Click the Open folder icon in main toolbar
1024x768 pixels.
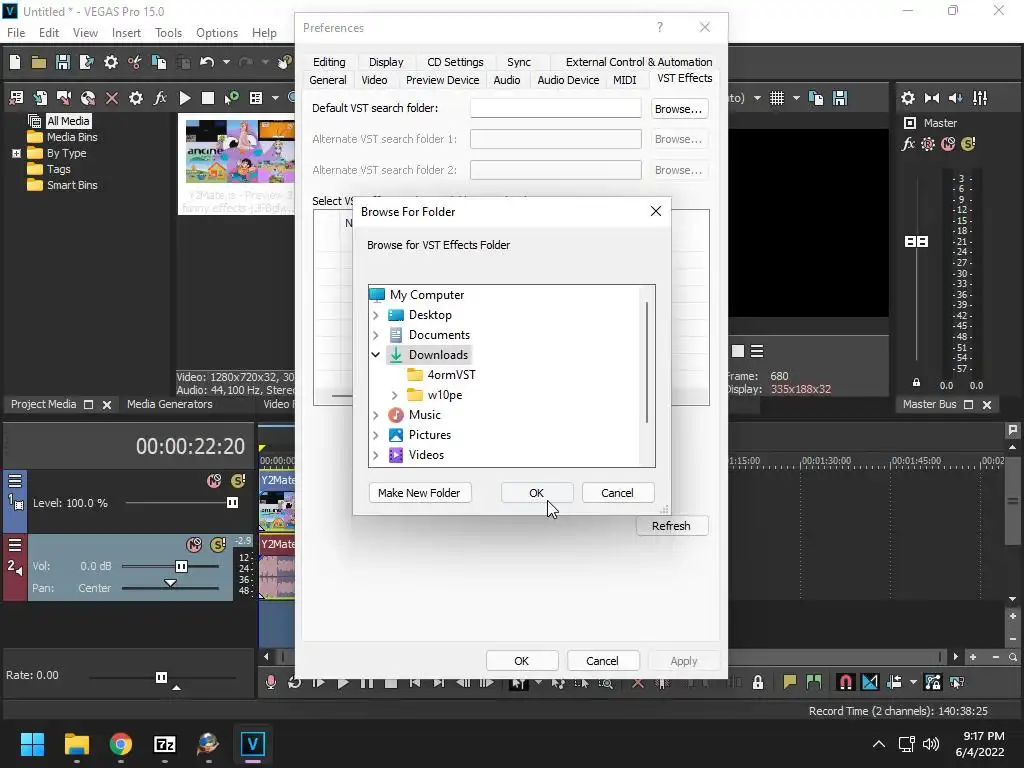[x=39, y=62]
